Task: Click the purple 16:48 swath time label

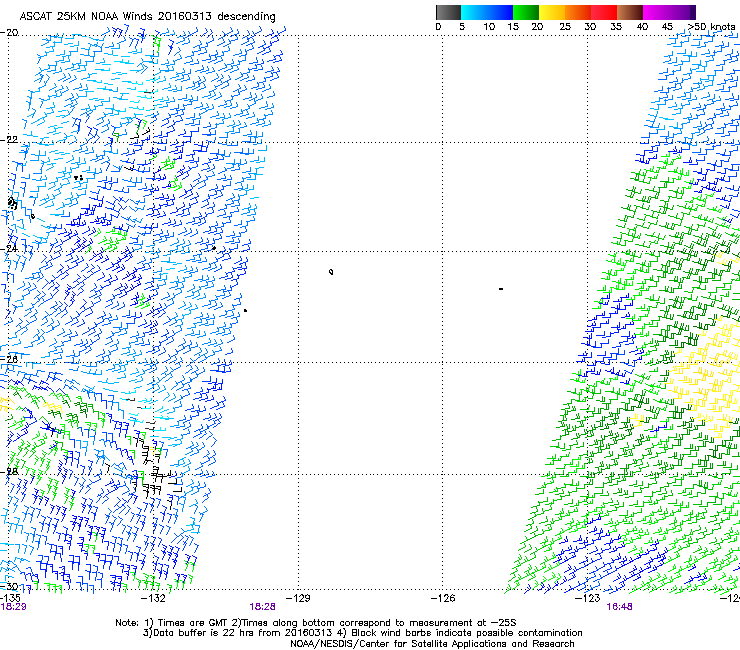Action: coord(619,607)
